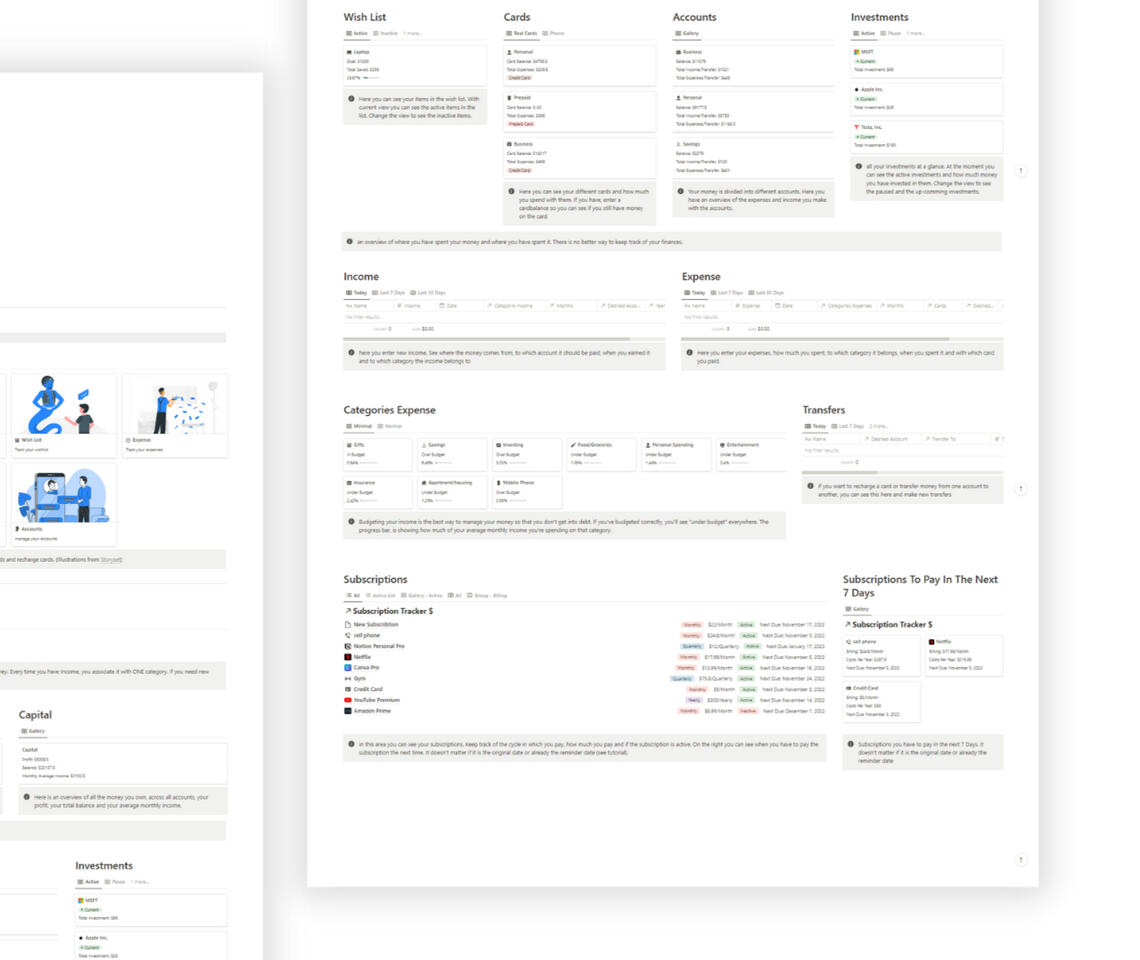The image size is (1140, 960).
Task: Open the Subscription Tracker $ link above the list
Action: point(392,611)
